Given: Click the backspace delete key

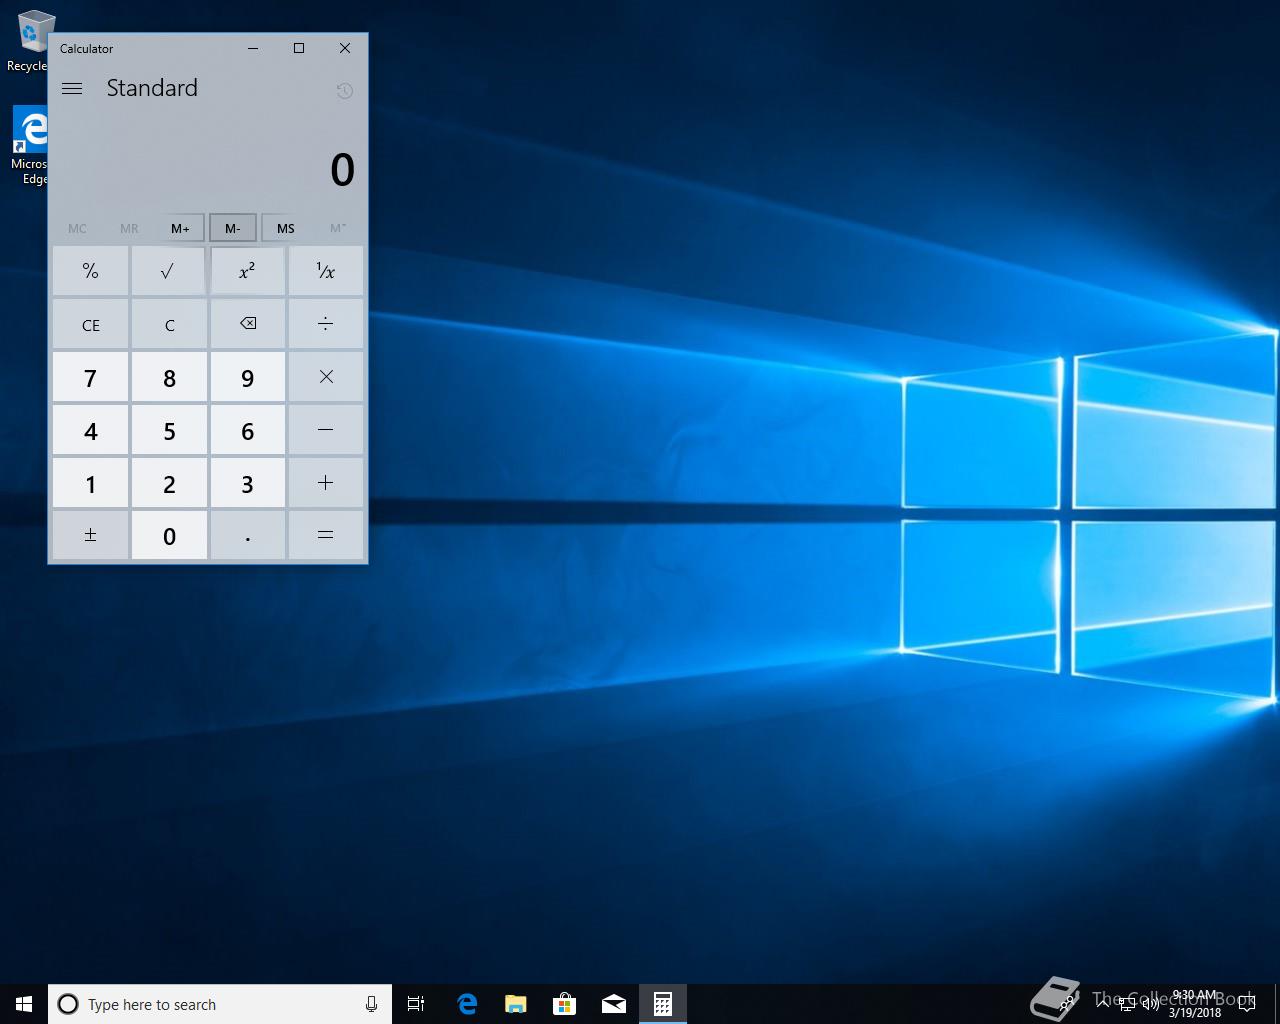Looking at the screenshot, I should click(247, 324).
